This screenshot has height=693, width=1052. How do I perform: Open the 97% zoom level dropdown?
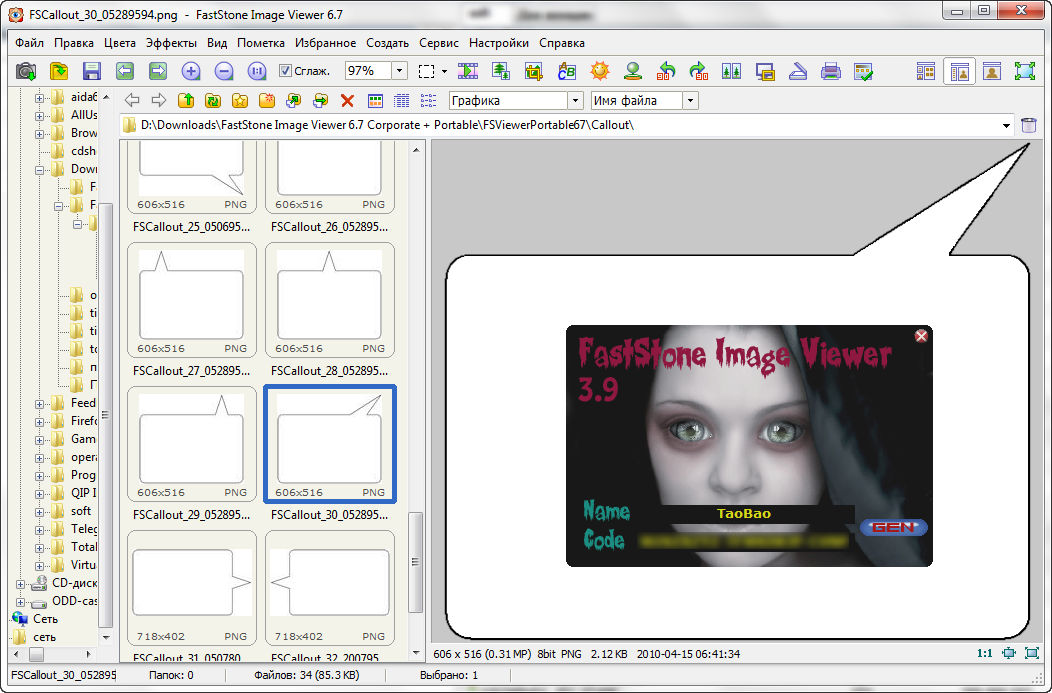pyautogui.click(x=400, y=71)
